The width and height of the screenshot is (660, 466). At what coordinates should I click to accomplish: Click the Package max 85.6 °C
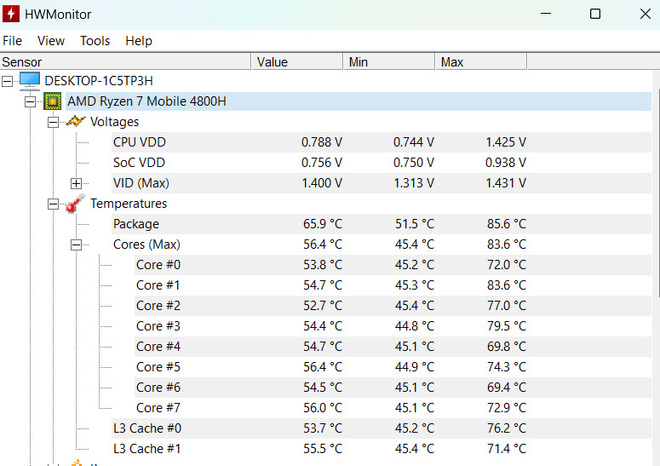pos(506,224)
